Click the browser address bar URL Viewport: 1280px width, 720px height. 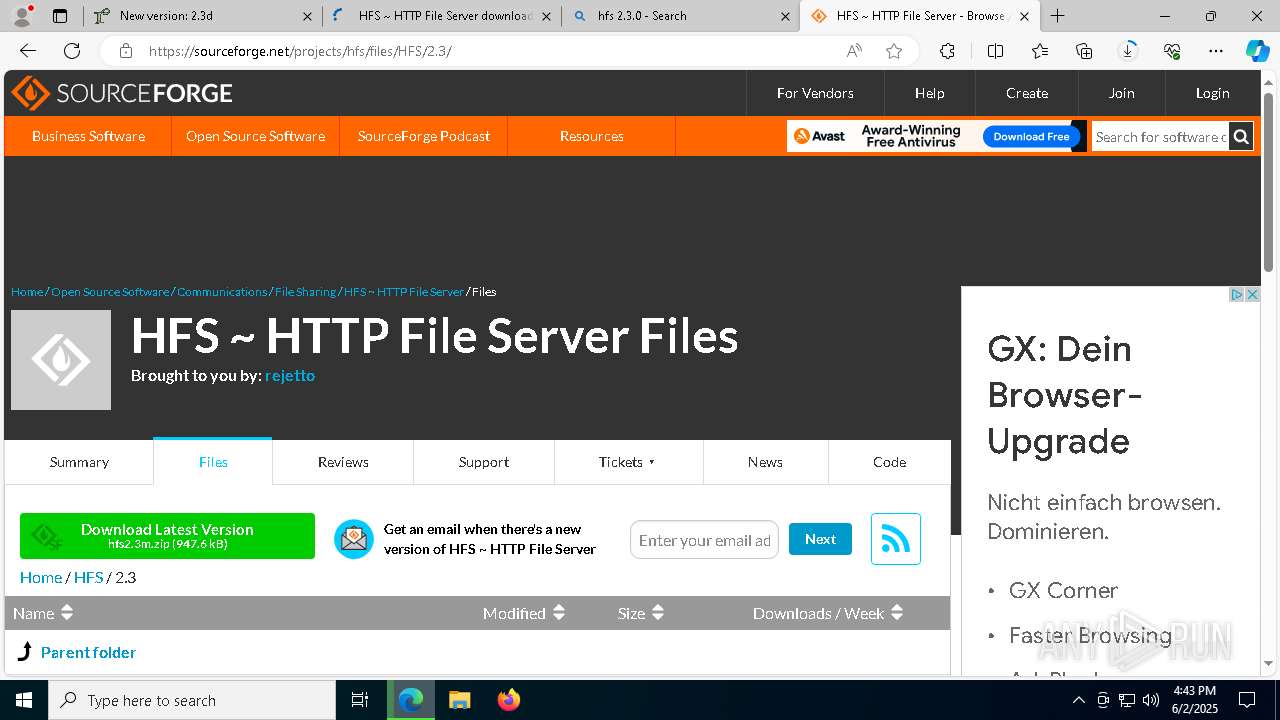[x=300, y=51]
